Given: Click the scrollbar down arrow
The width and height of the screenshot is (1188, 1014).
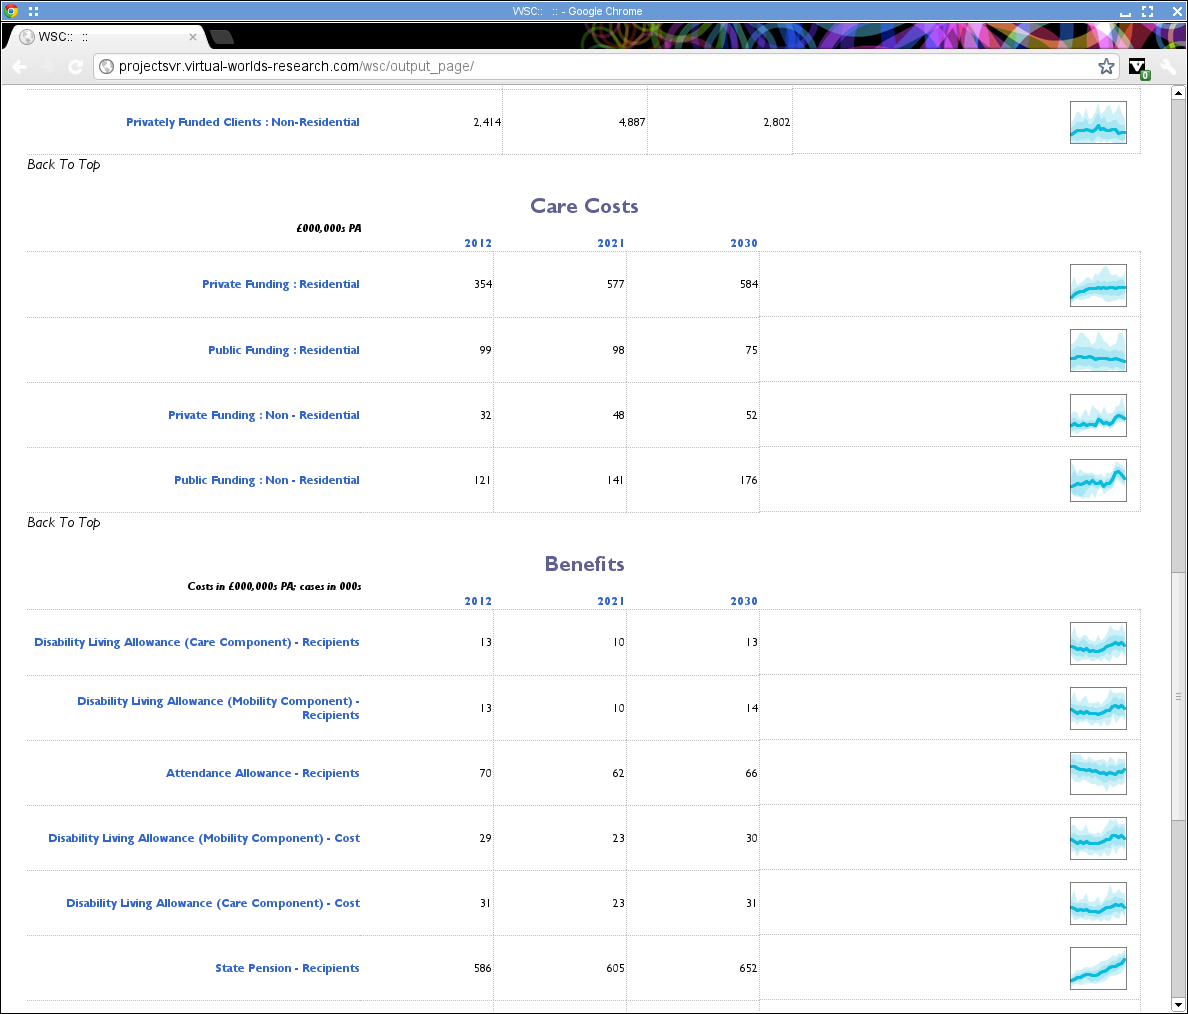Looking at the screenshot, I should pos(1178,1005).
